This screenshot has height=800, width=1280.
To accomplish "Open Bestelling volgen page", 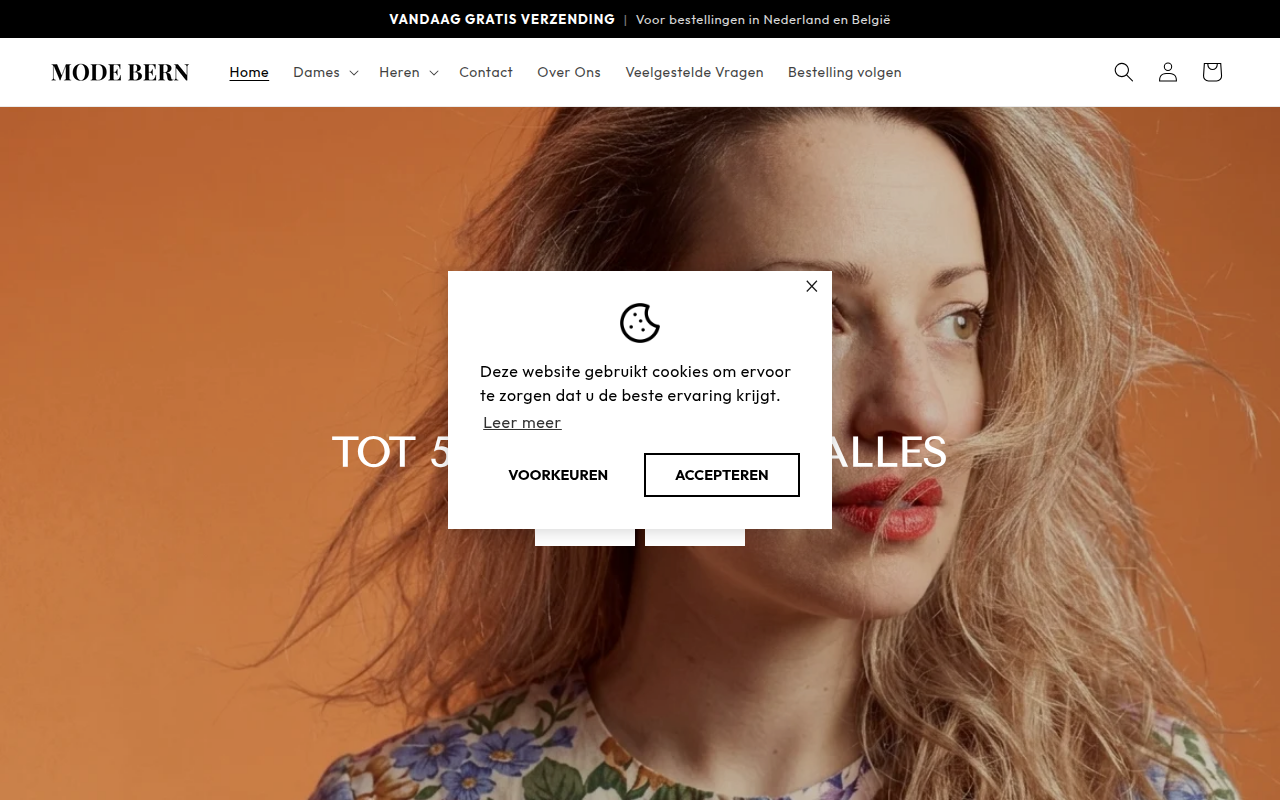I will pyautogui.click(x=845, y=72).
